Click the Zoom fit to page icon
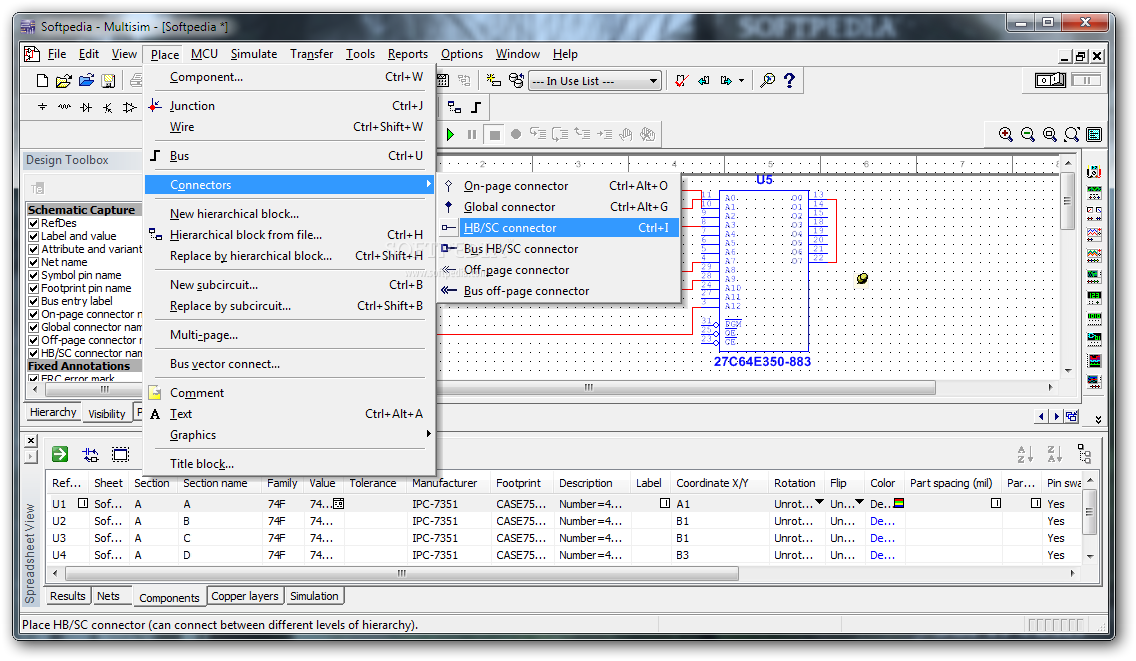 (x=1072, y=134)
